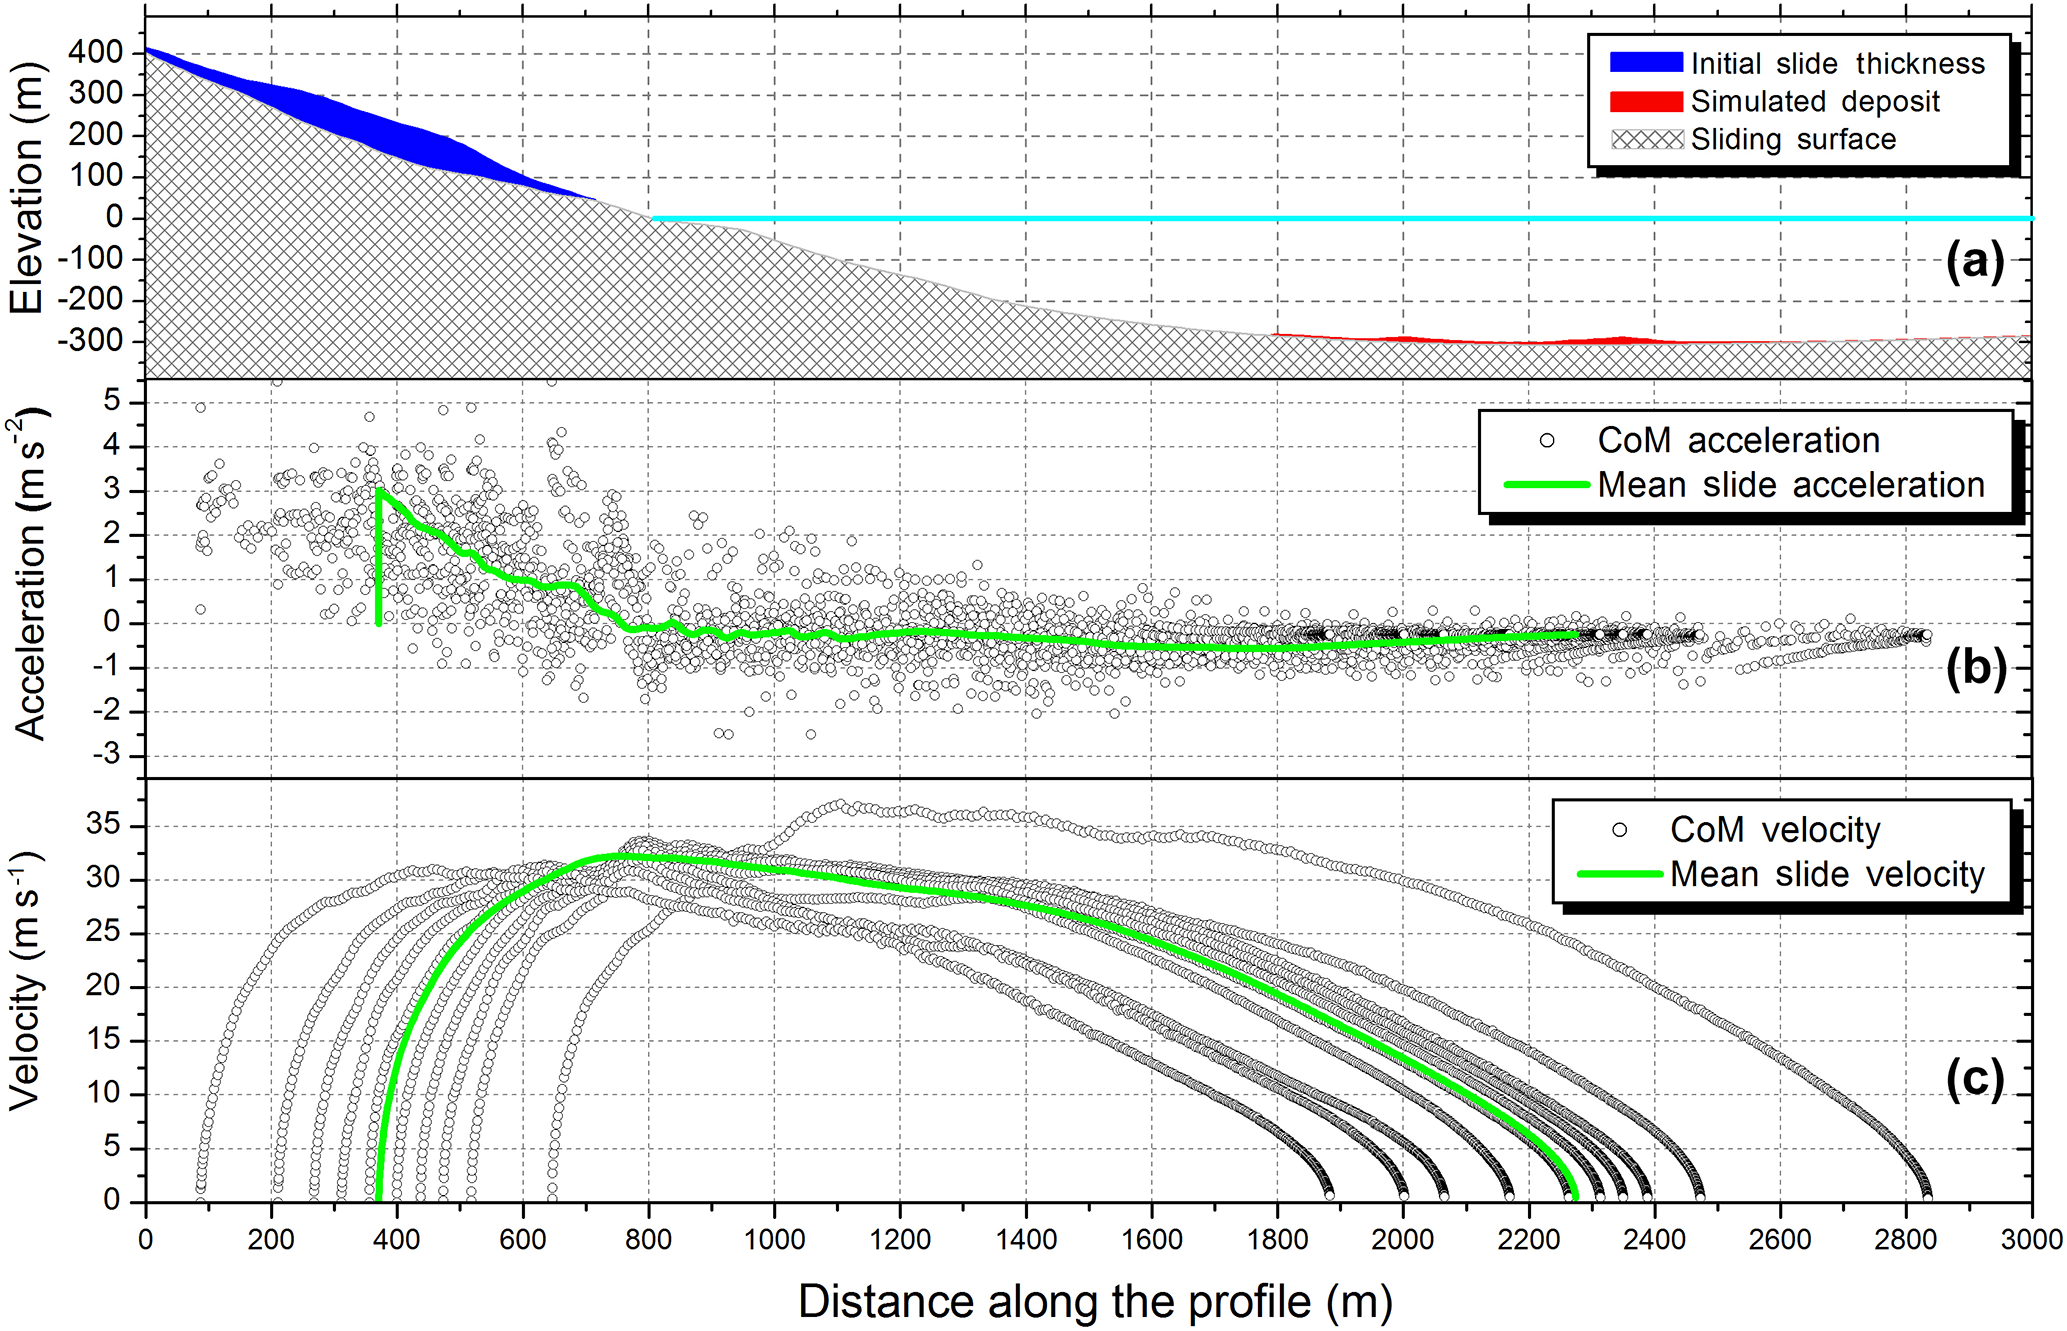2067x1331 pixels.
Task: Click the CoM velocity circle legend marker
Action: [x=1619, y=830]
